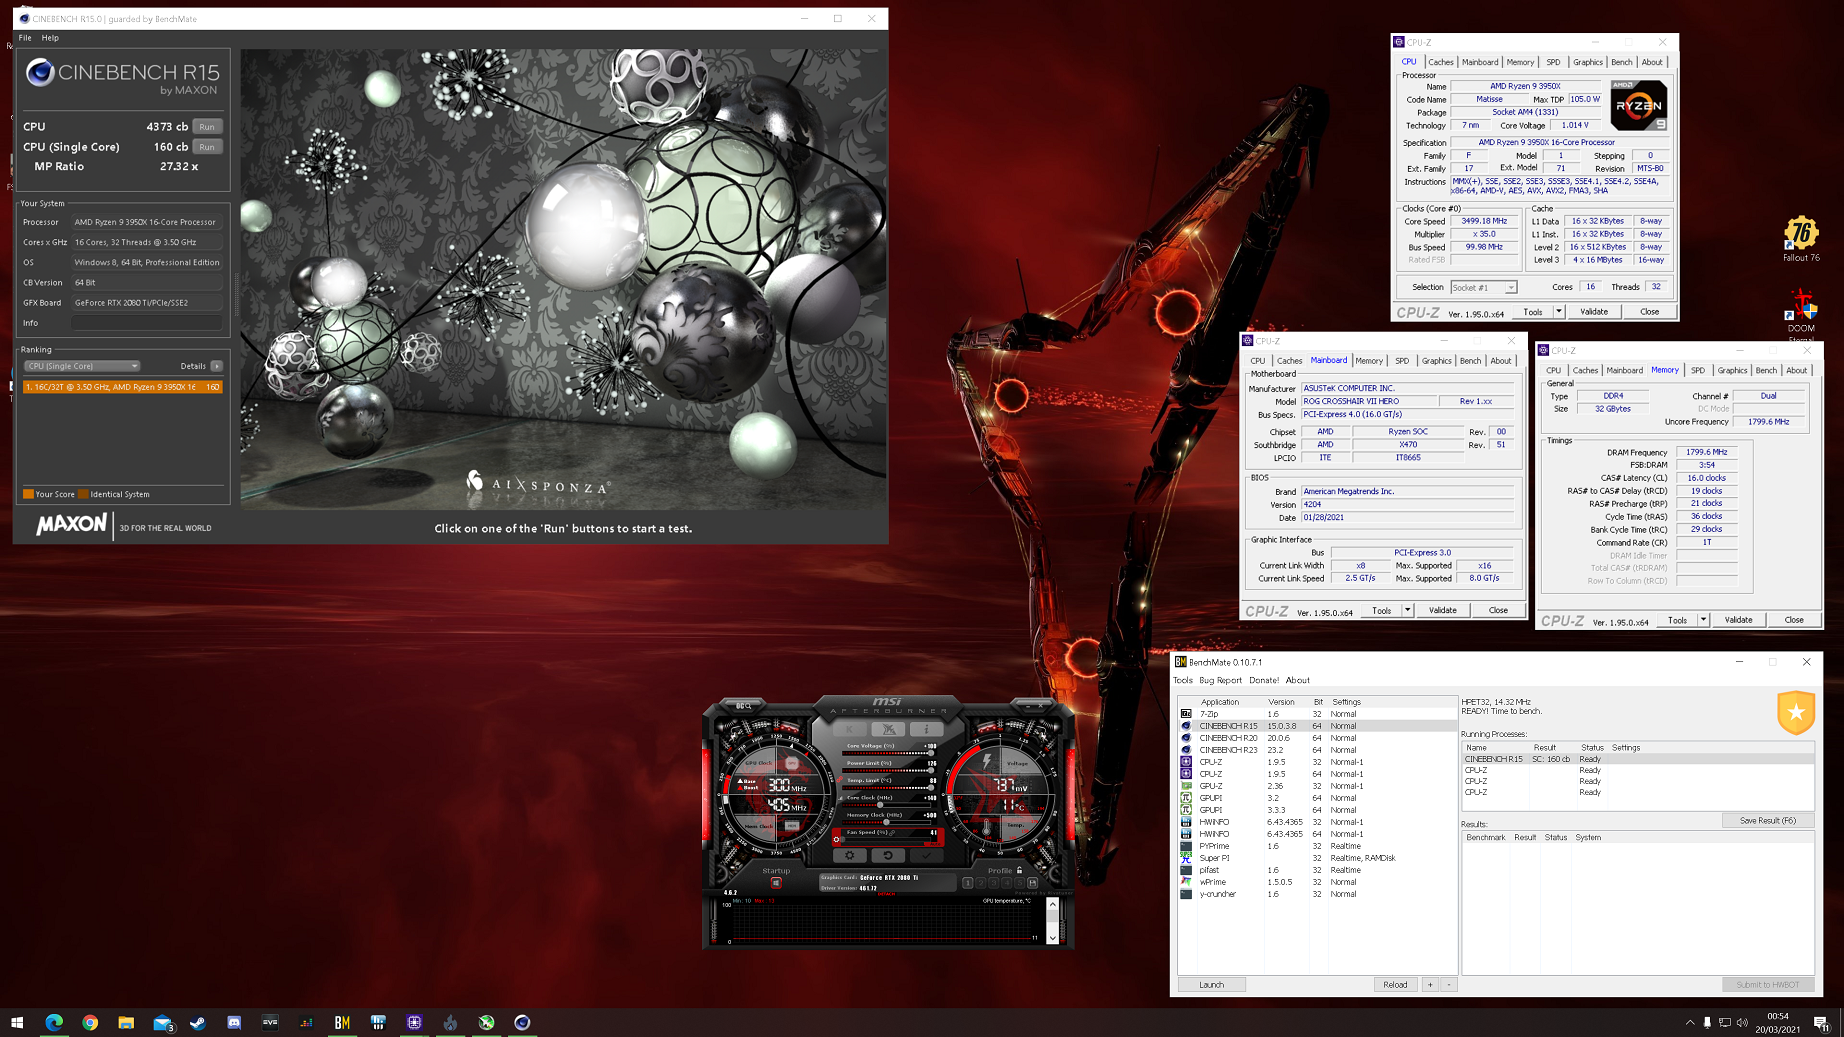Image resolution: width=1844 pixels, height=1037 pixels.
Task: Click the BenchMate gold shield star badge
Action: coord(1796,712)
